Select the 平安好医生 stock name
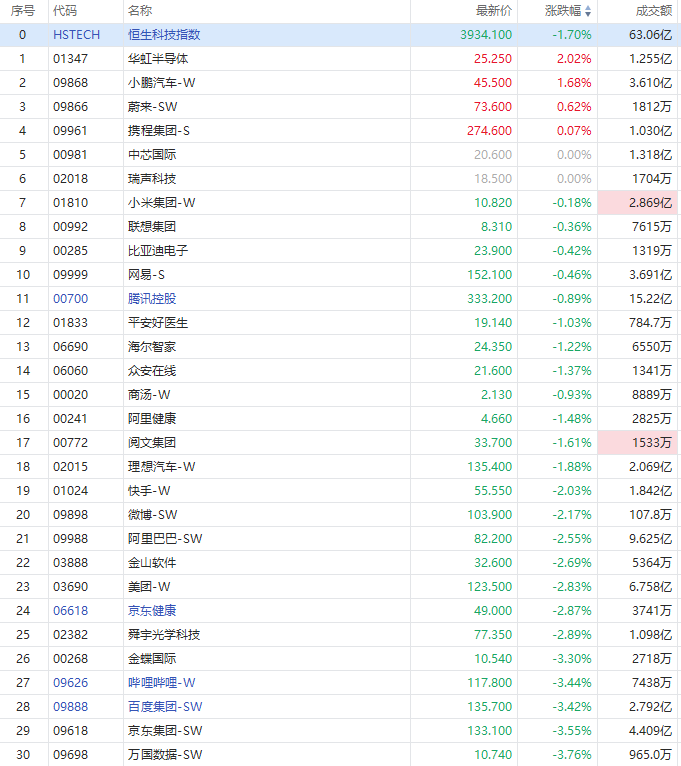Viewport: 681px width, 766px height. tap(158, 322)
